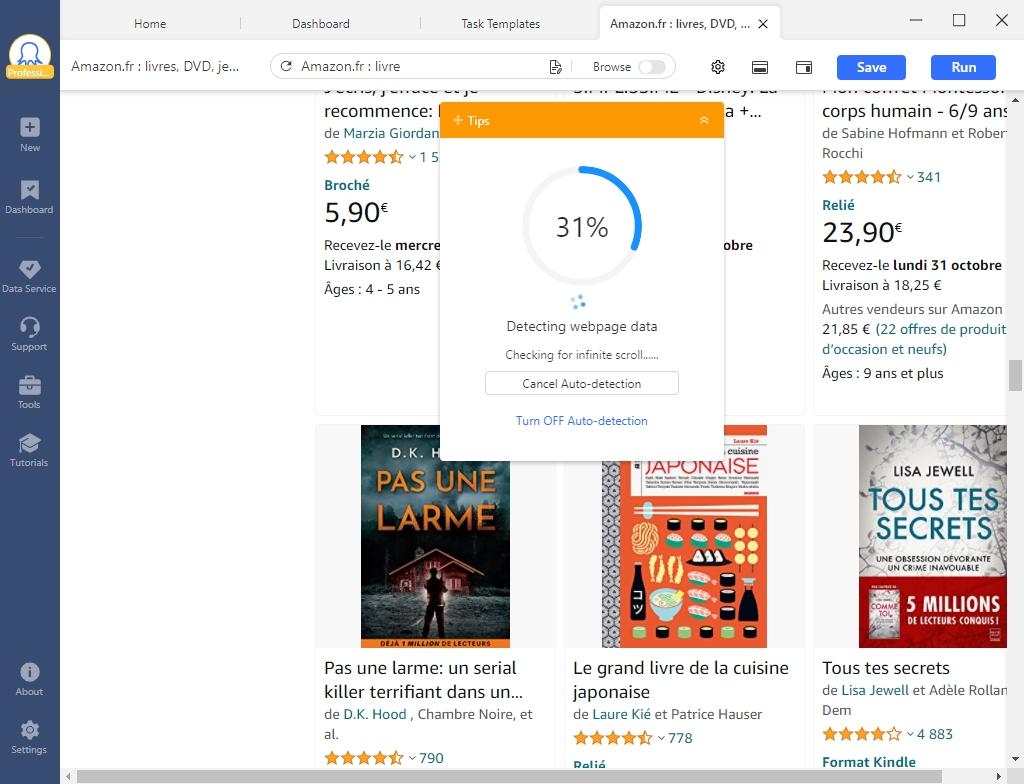Open the Lisa Jewell author link
1024x784 pixels.
(874, 690)
